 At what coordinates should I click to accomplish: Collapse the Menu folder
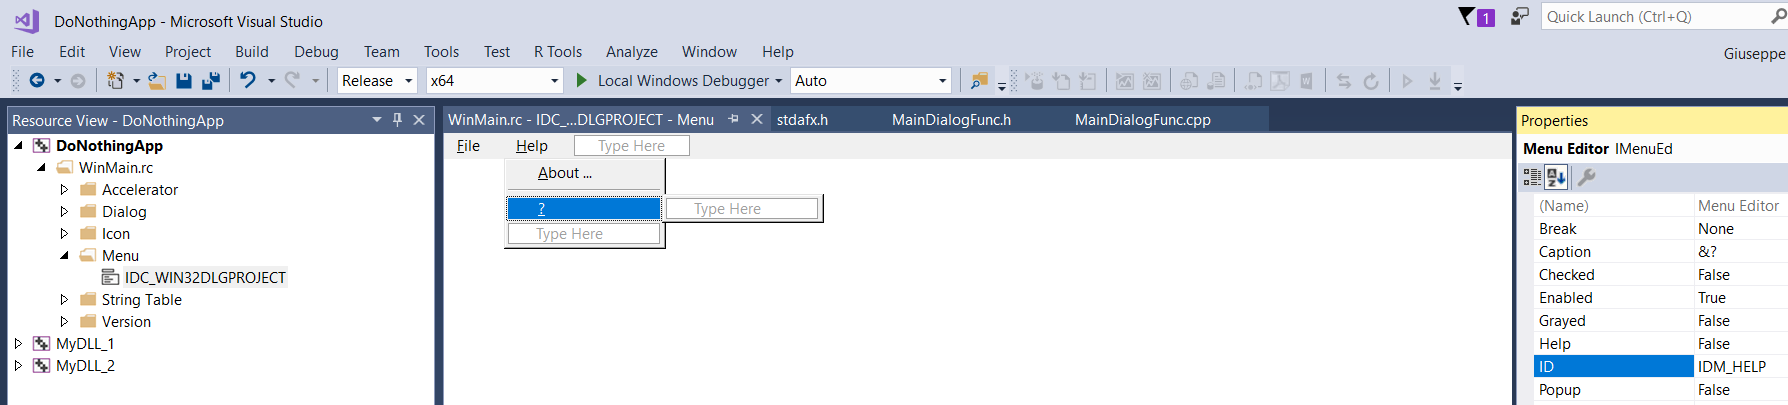(x=64, y=256)
